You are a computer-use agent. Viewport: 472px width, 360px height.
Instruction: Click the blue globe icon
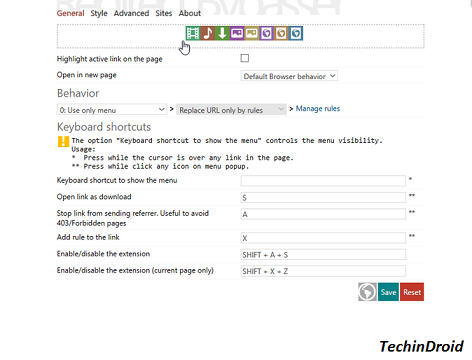(x=296, y=33)
